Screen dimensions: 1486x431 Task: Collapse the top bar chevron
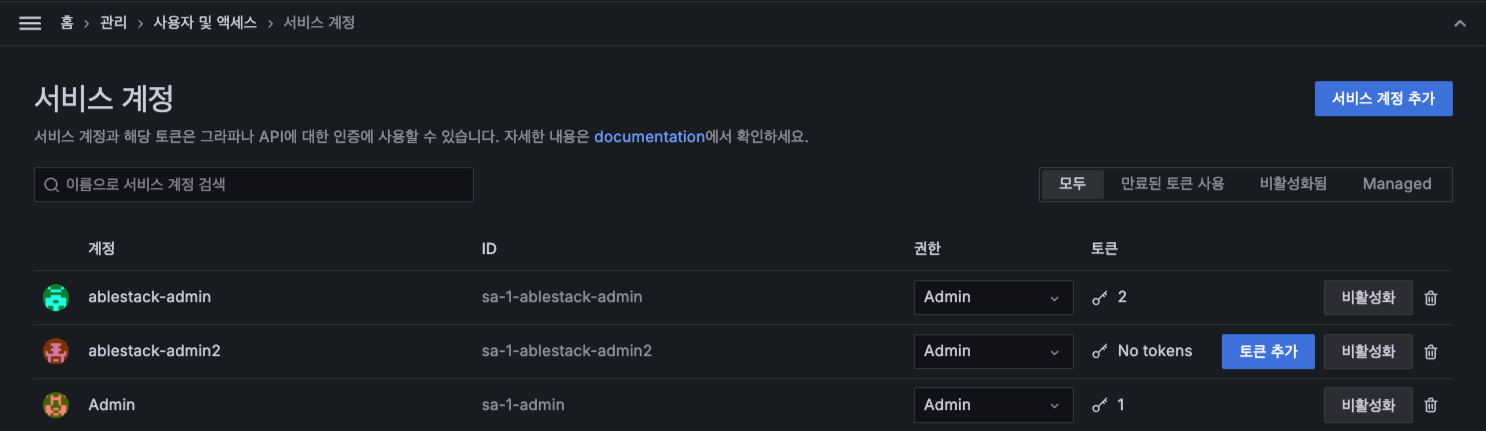(x=1460, y=23)
